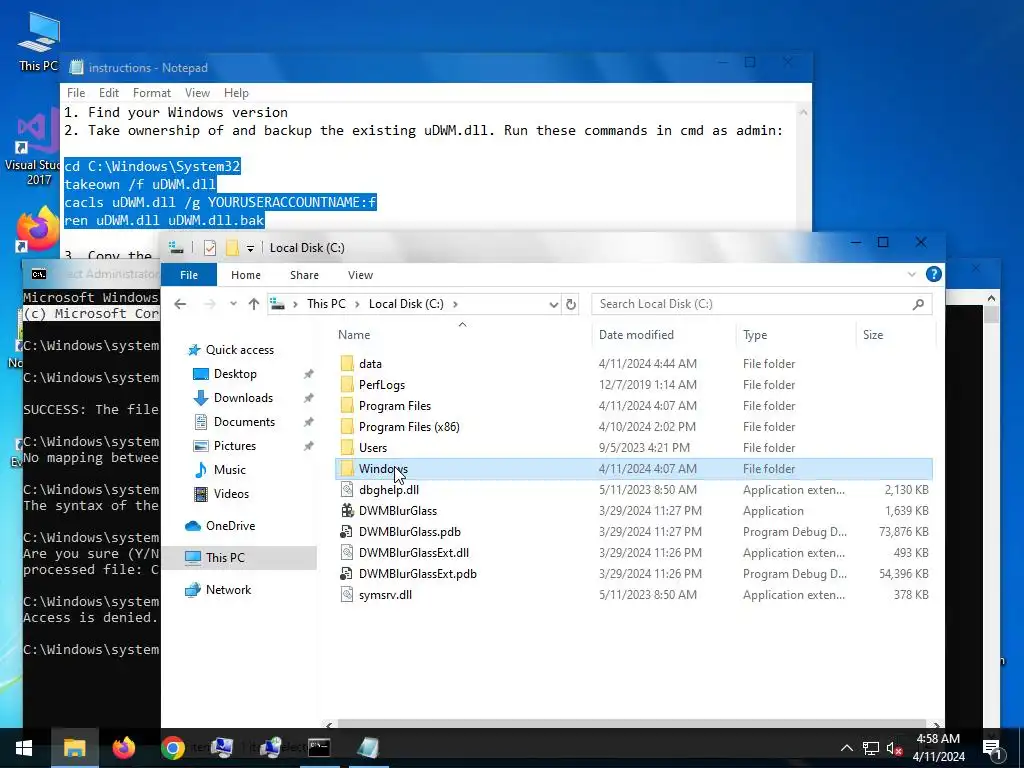Select the DWMBlurGlassExt.pdb file icon
Viewport: 1024px width, 768px height.
click(x=347, y=573)
